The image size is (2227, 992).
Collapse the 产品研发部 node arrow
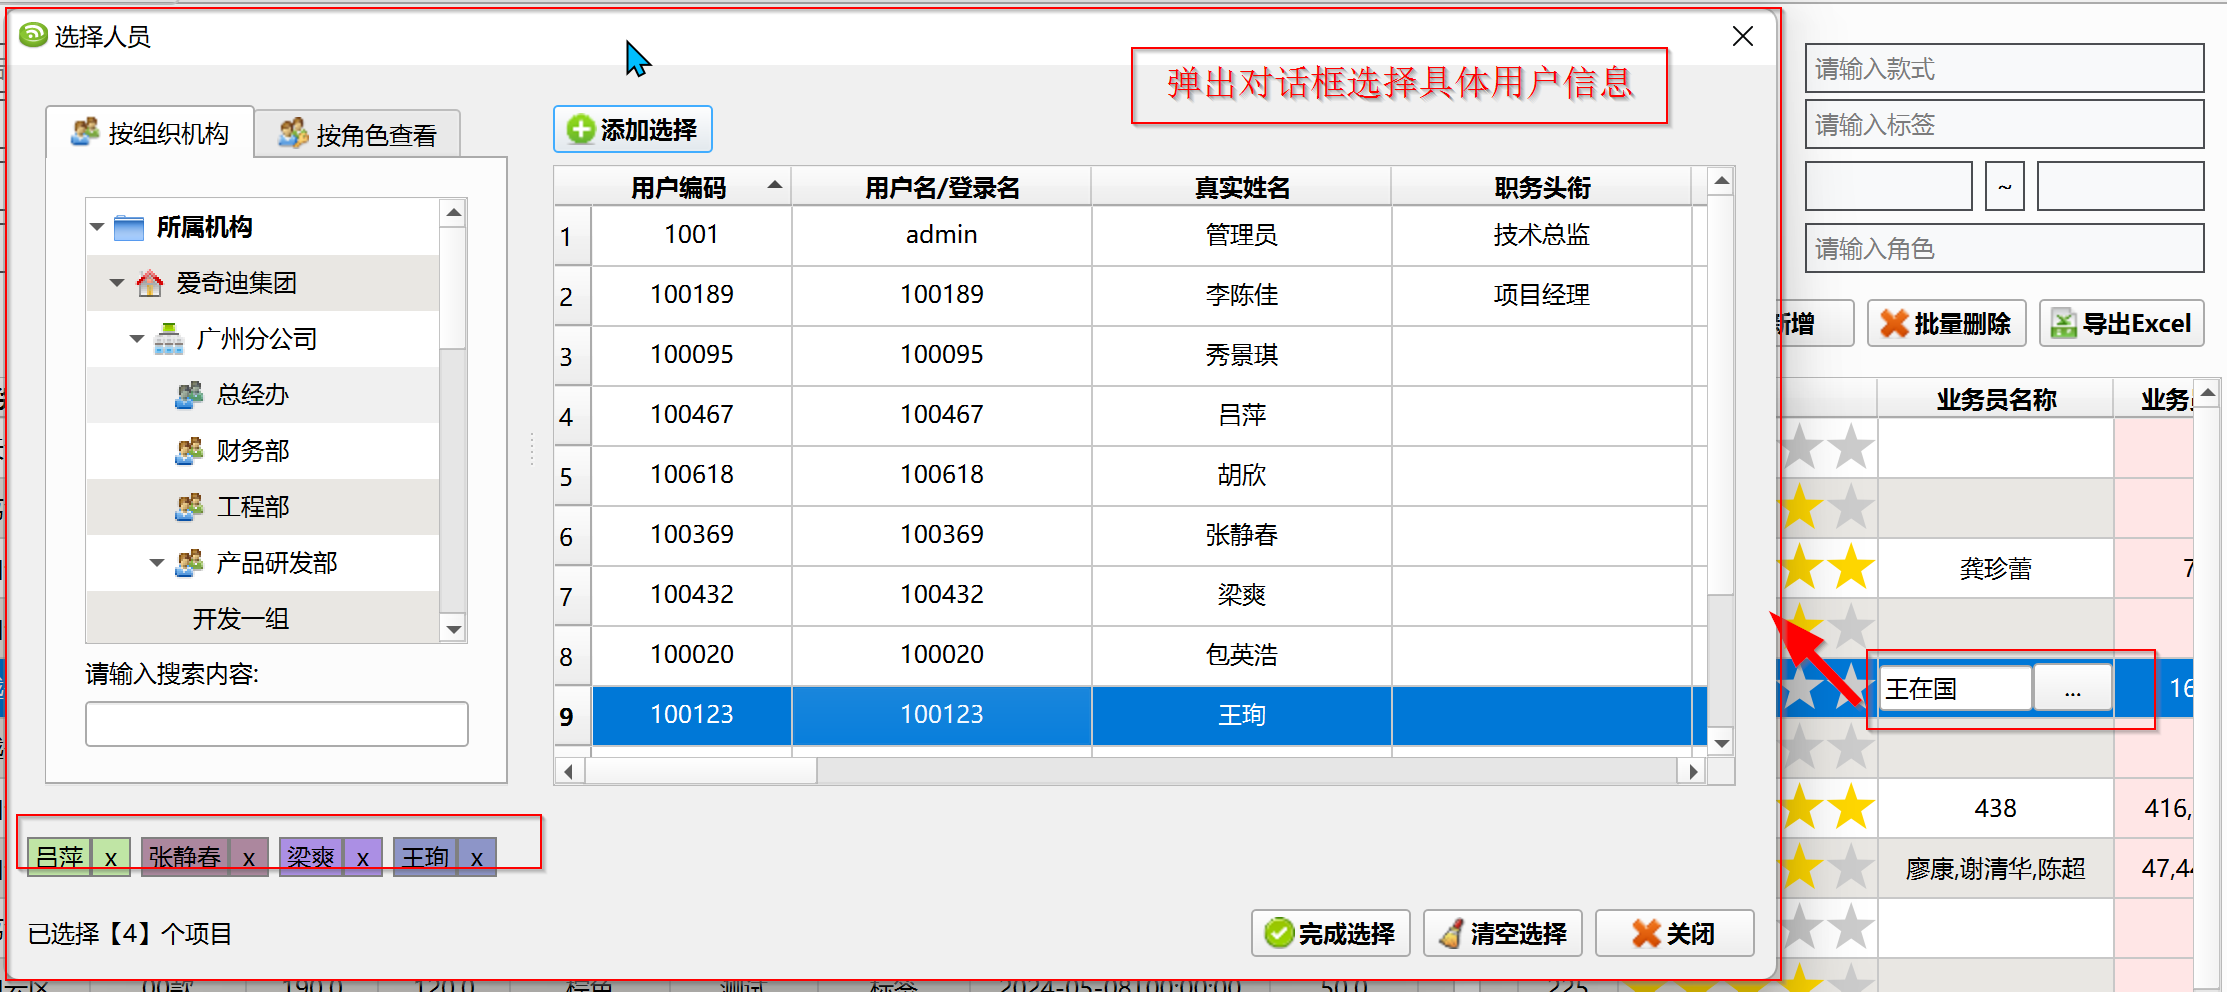point(157,563)
